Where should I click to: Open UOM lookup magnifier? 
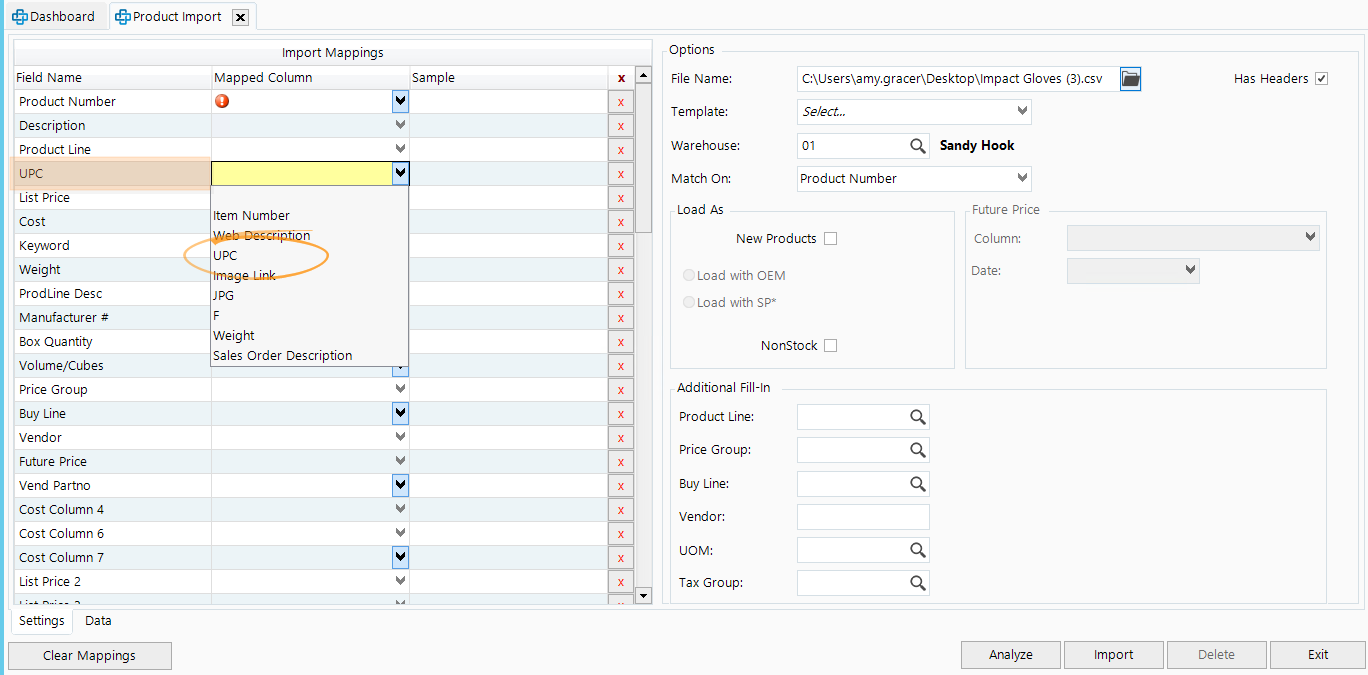[918, 550]
